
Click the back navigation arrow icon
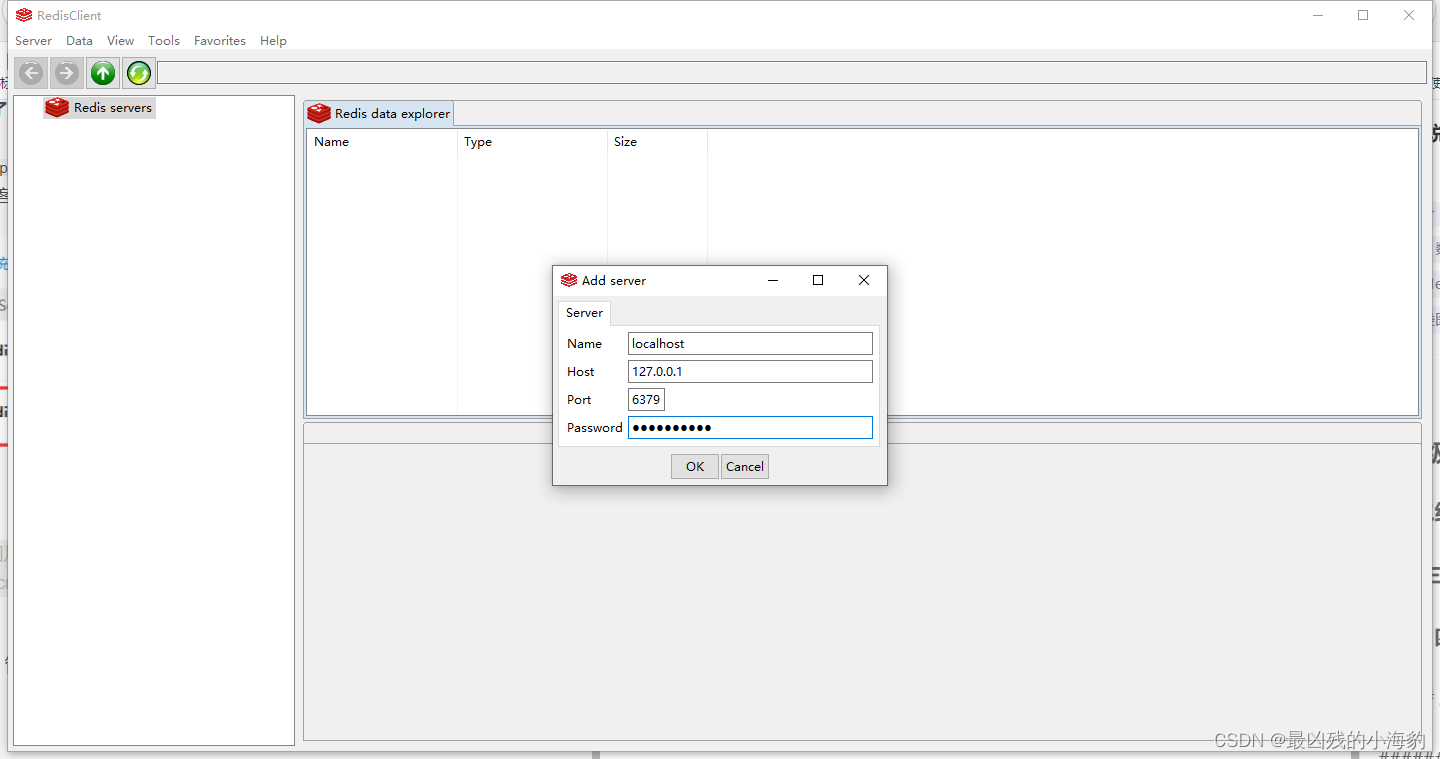coord(31,73)
